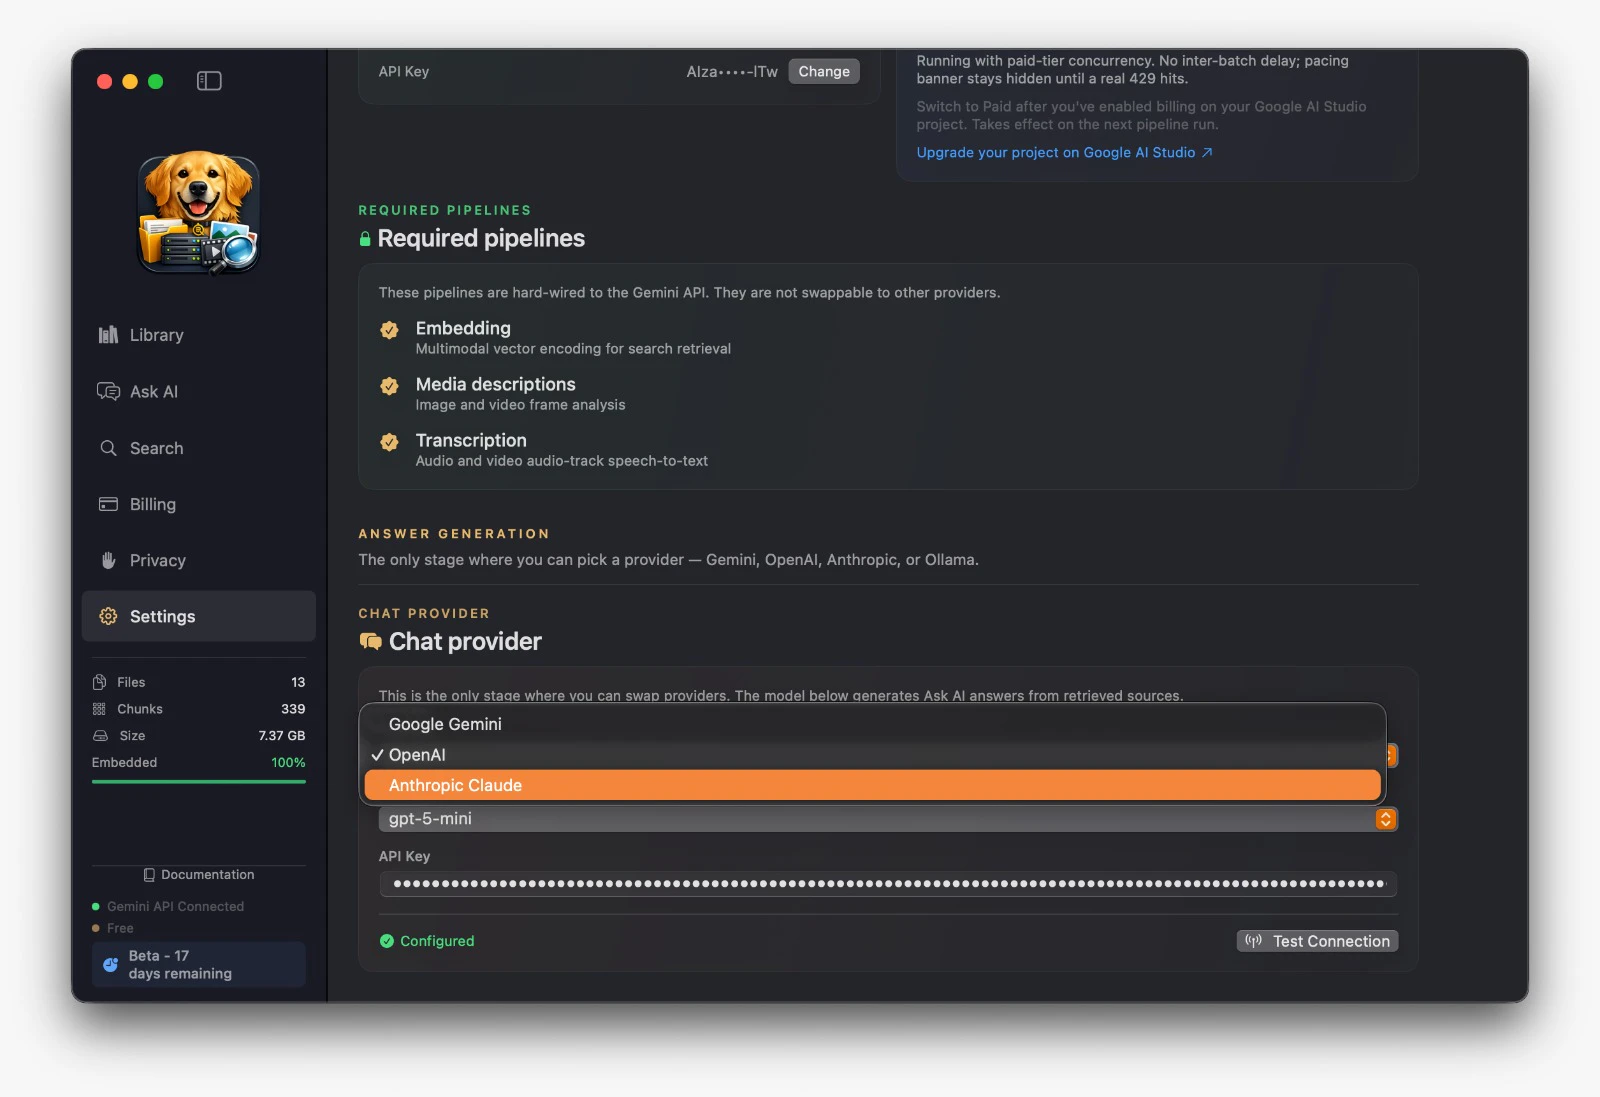Click the Media descriptions verified badge icon
The height and width of the screenshot is (1097, 1600).
[x=390, y=386]
